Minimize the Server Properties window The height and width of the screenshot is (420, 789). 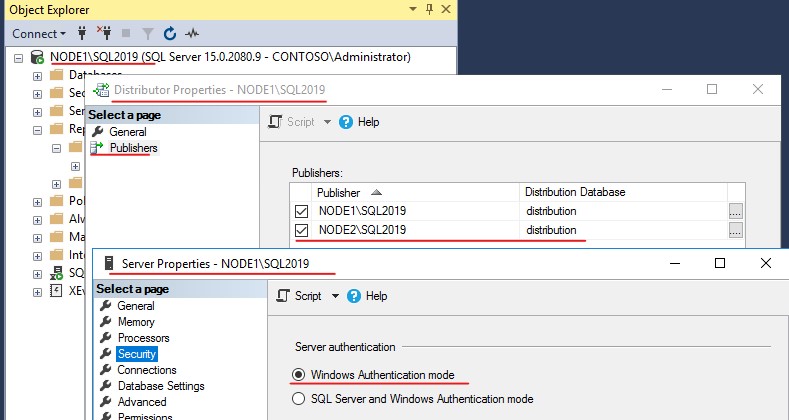point(674,263)
